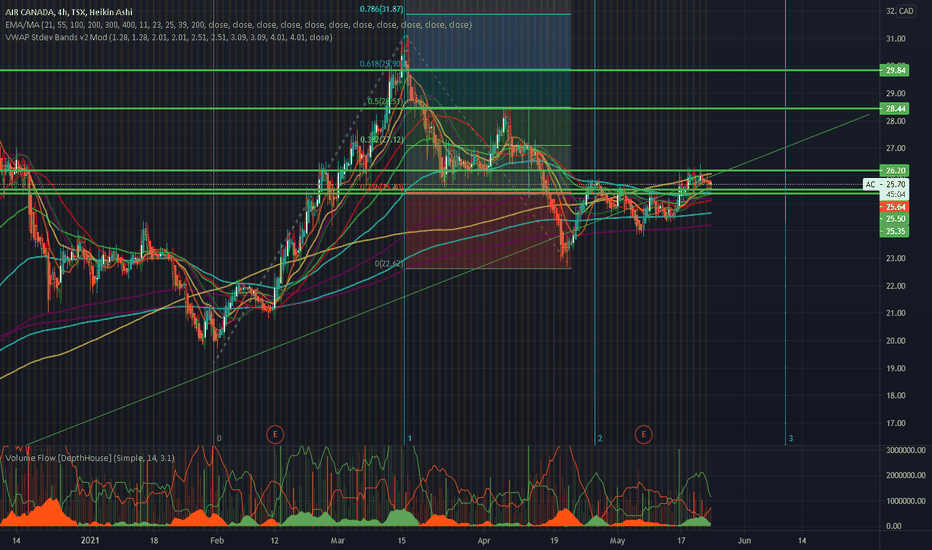Click the 27.00 price axis value
932x550 pixels.
click(x=896, y=148)
